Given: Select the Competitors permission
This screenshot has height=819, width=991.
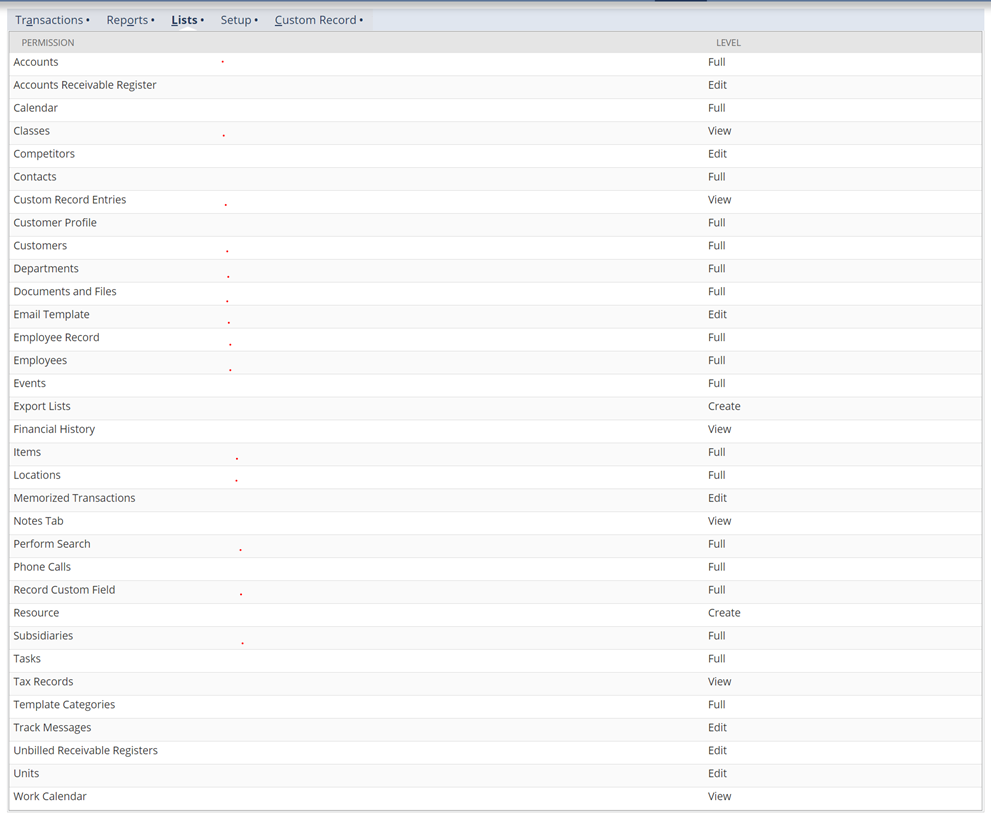Looking at the screenshot, I should [44, 154].
